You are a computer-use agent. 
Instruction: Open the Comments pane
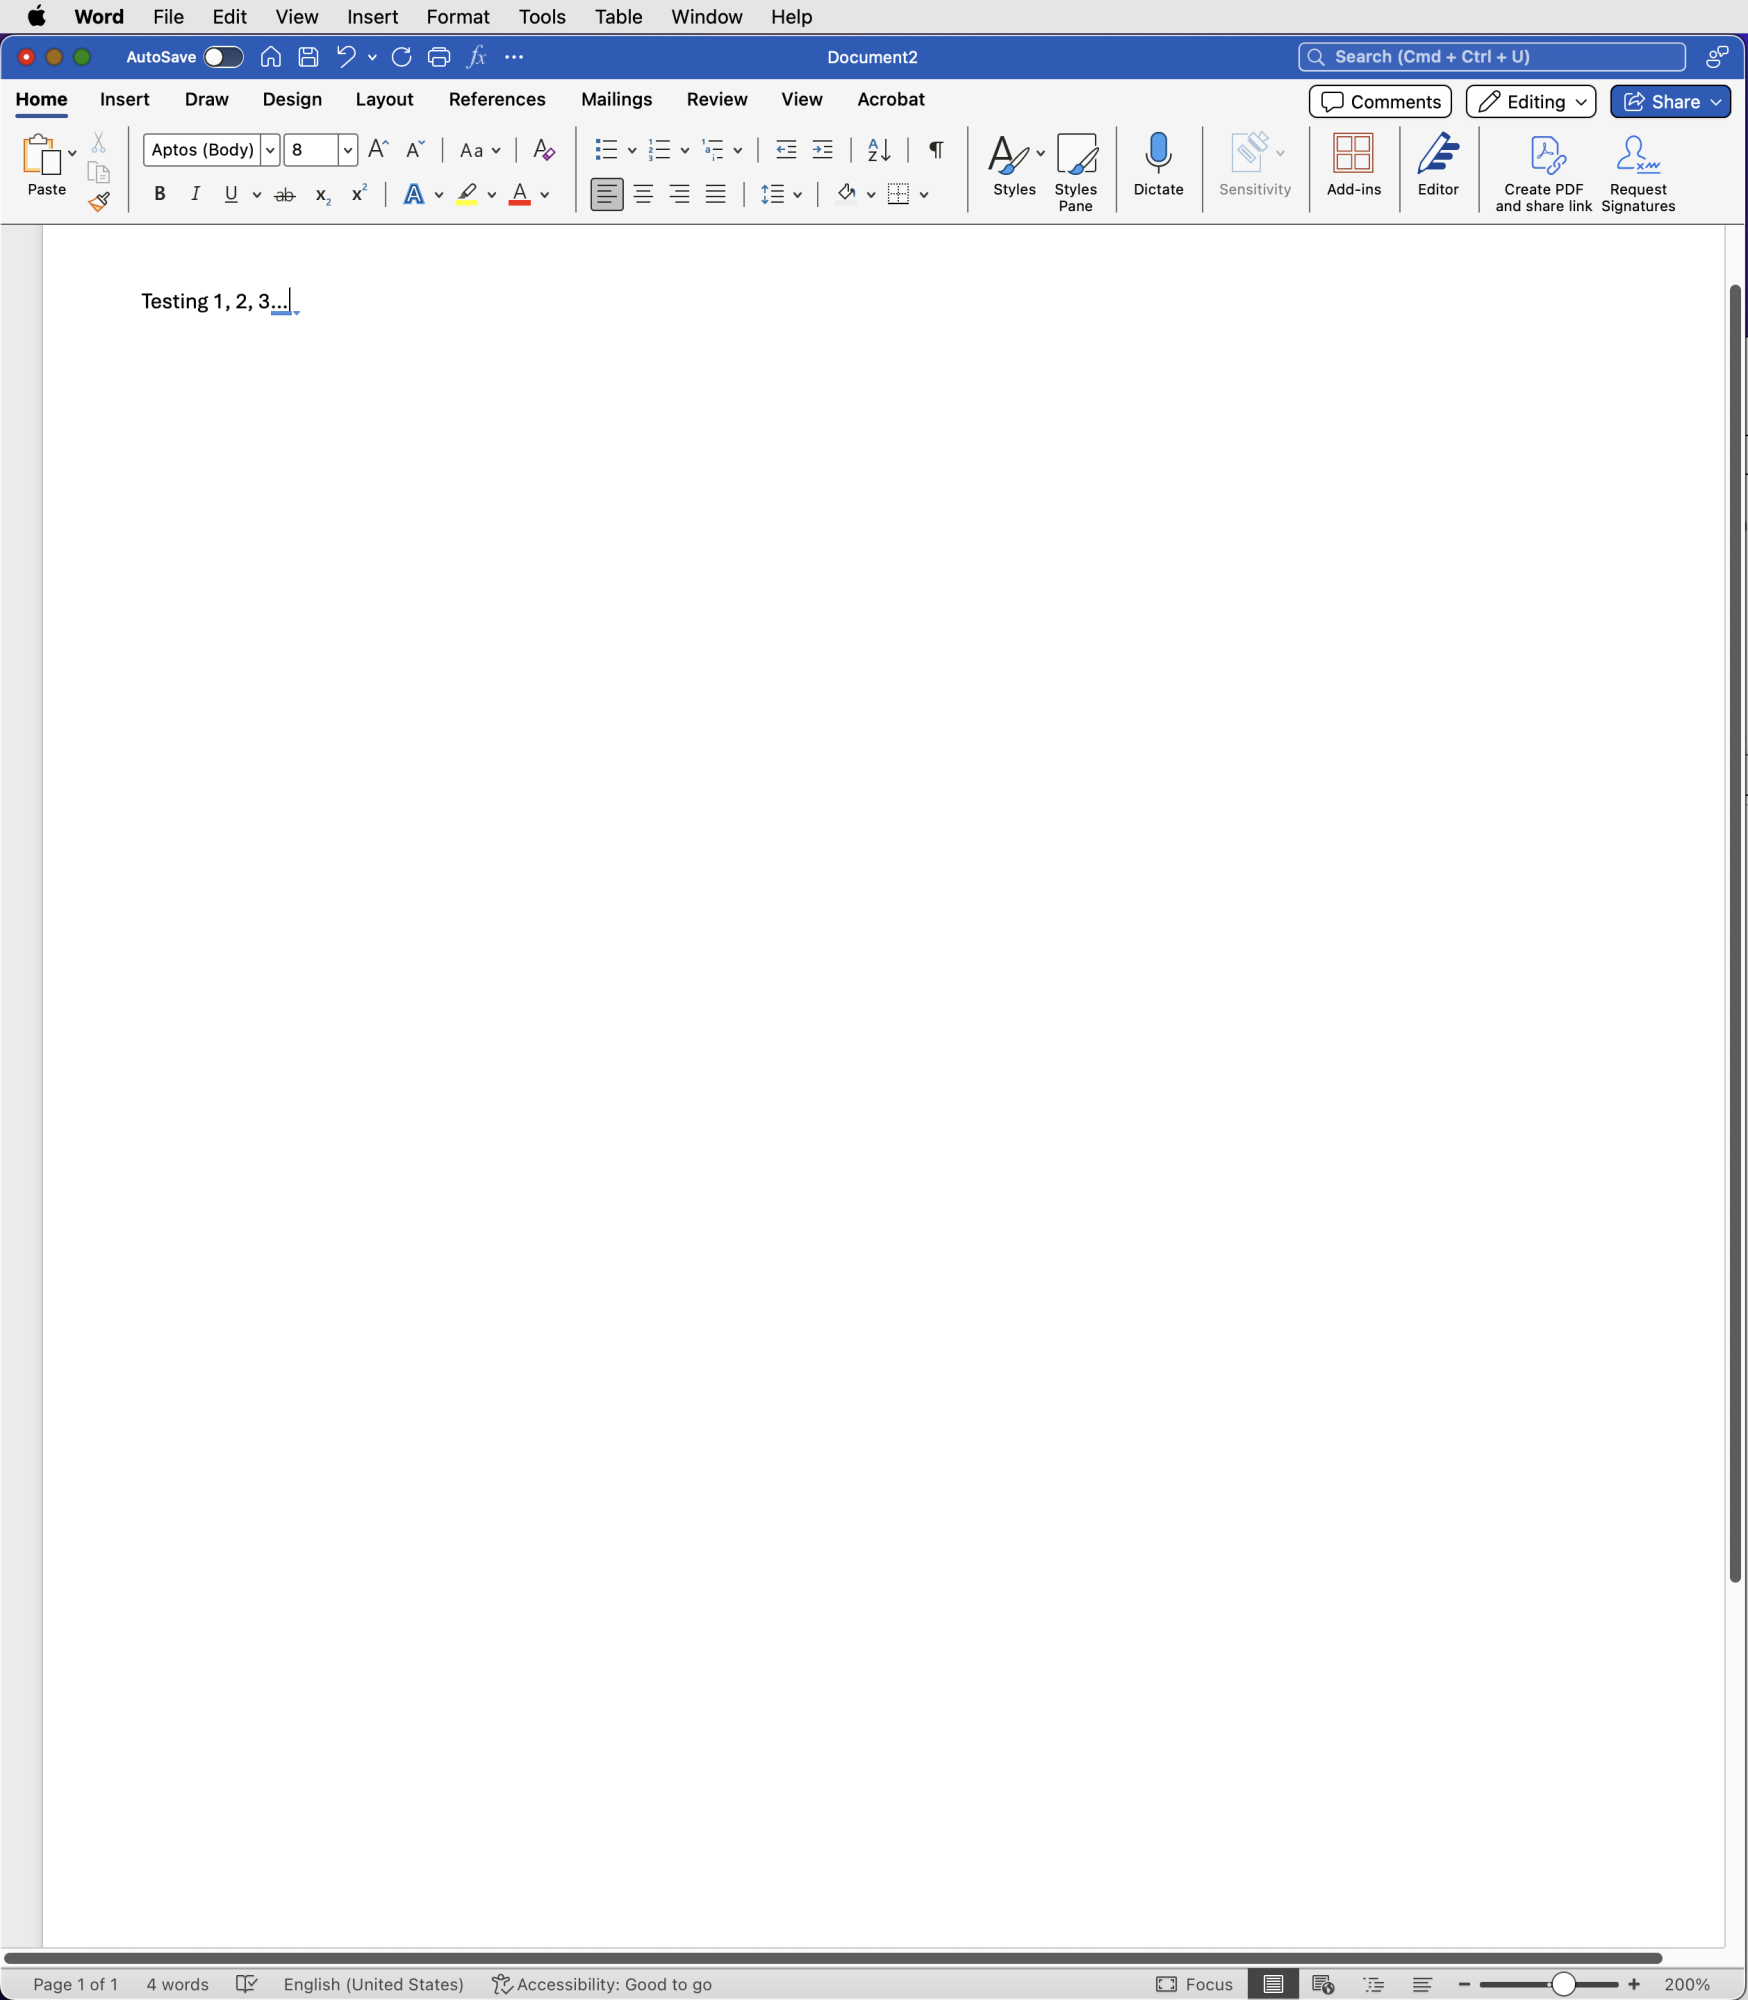[1380, 101]
